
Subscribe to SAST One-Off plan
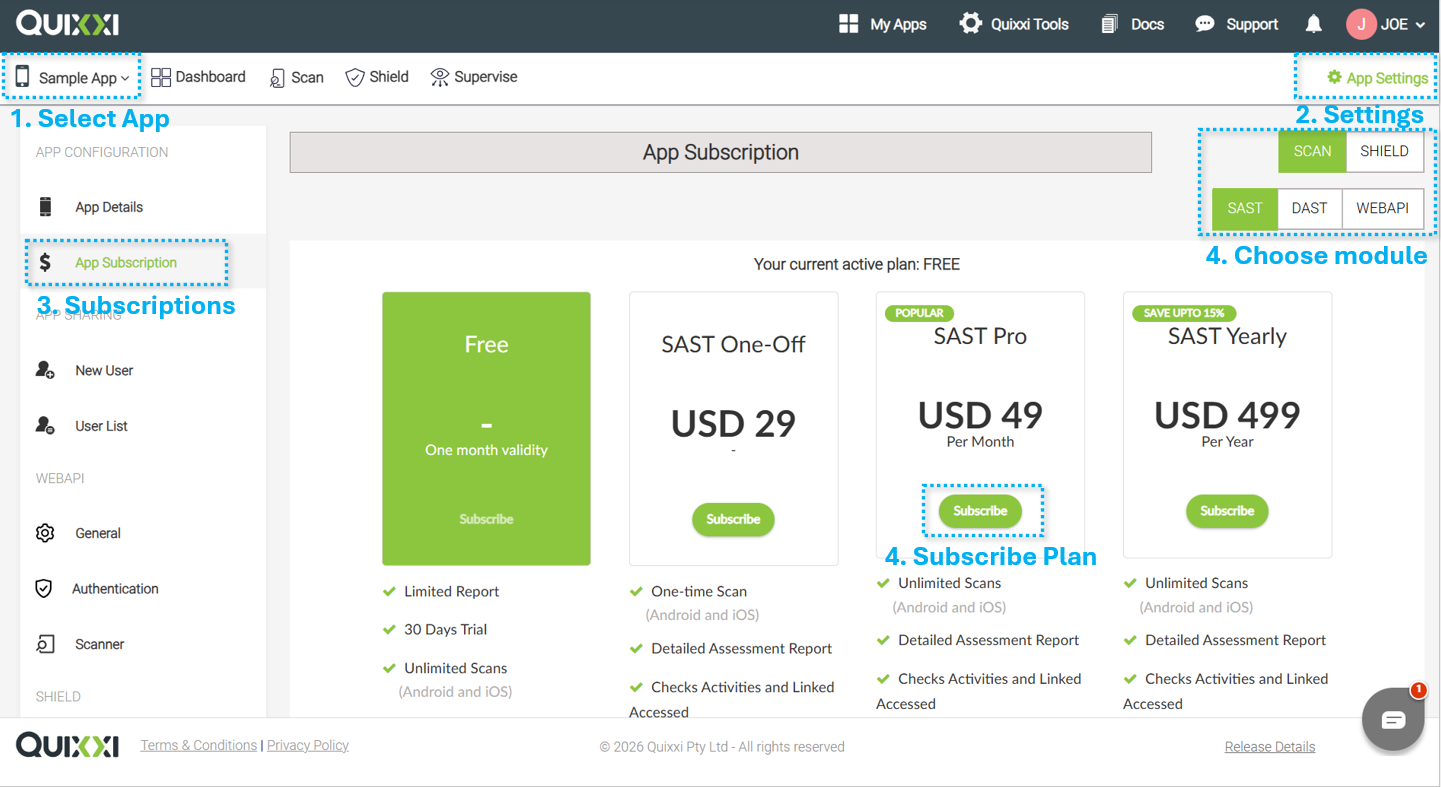pos(733,519)
